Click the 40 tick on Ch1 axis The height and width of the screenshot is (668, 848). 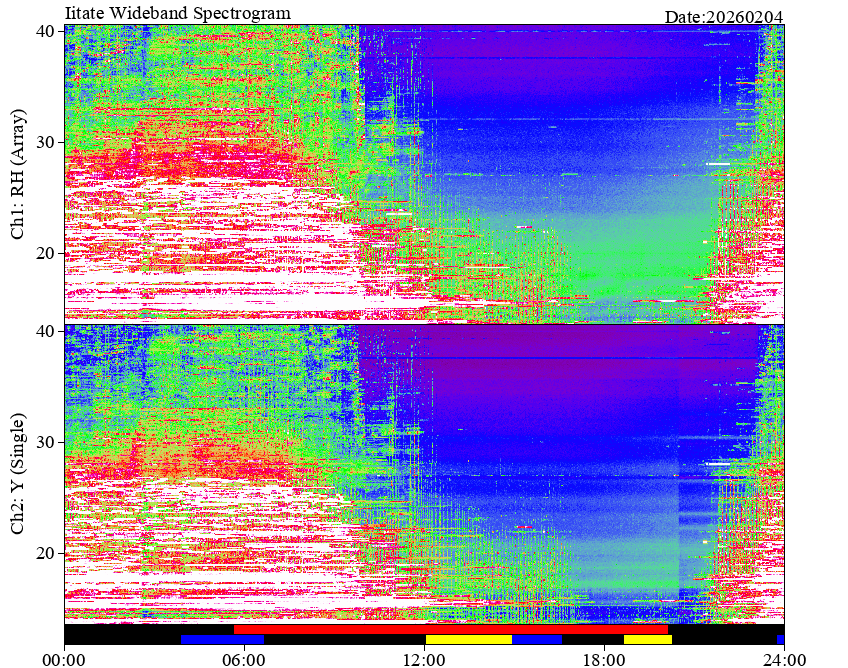45,31
